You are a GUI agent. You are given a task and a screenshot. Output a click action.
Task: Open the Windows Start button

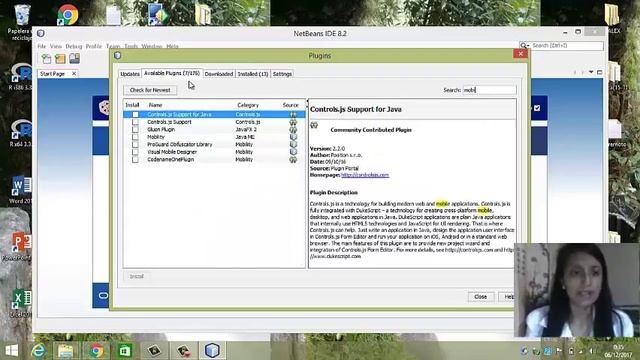point(11,351)
